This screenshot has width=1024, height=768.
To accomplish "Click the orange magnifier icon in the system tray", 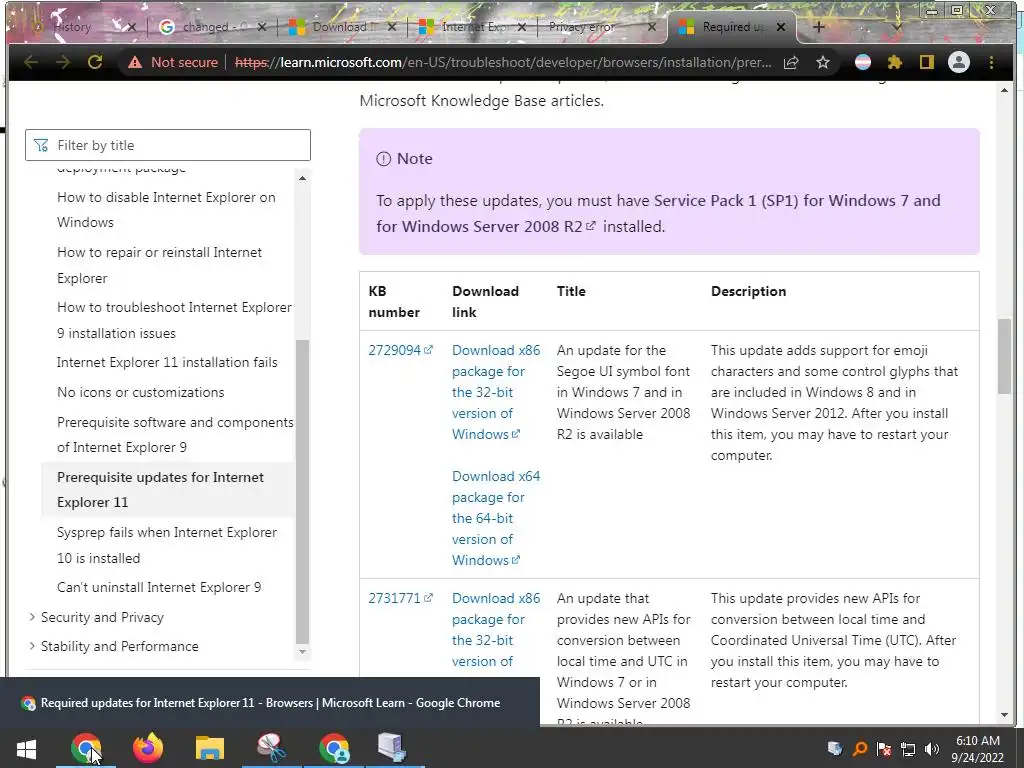I will click(x=860, y=749).
